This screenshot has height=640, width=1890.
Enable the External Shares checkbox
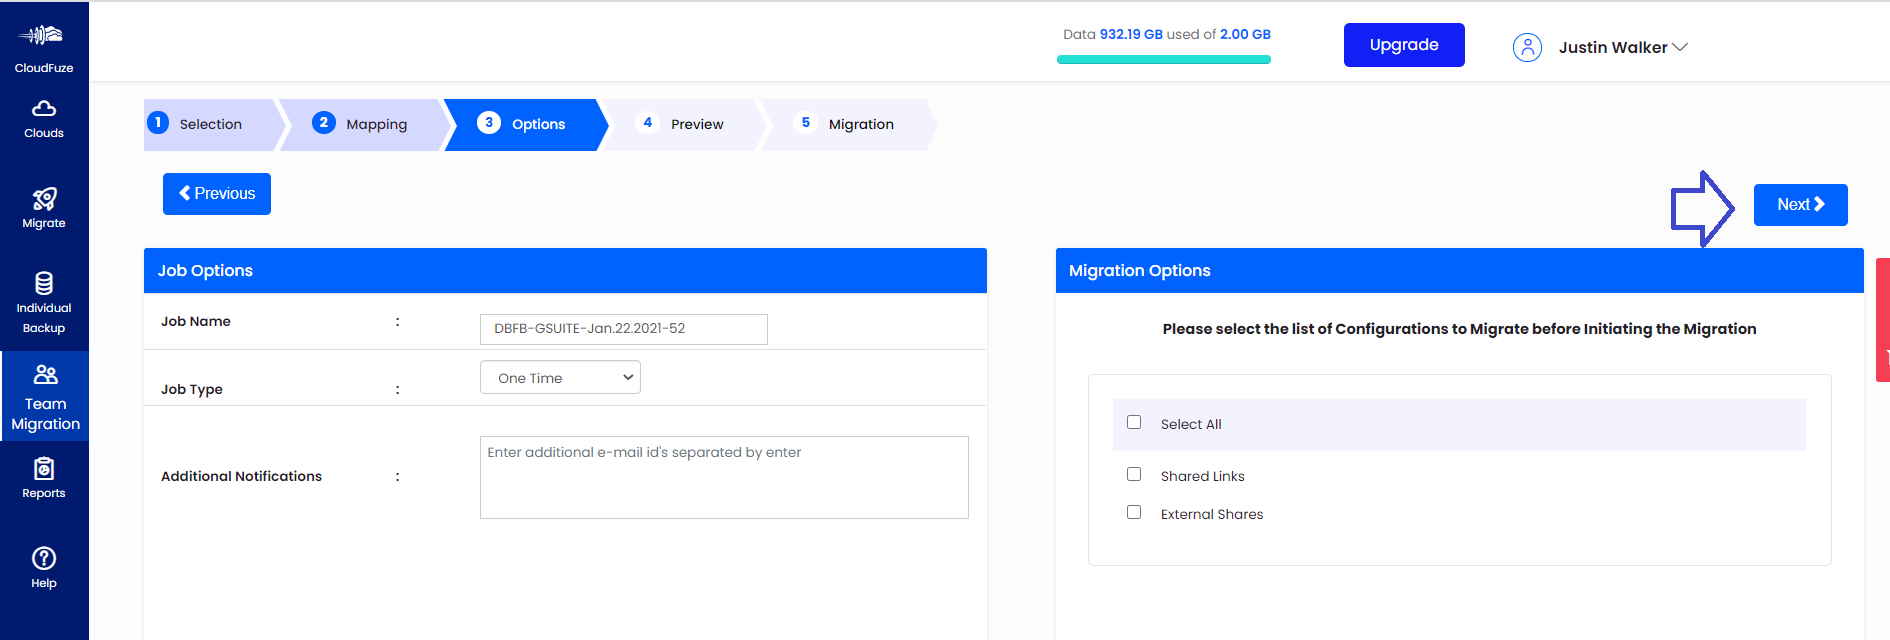click(x=1134, y=512)
